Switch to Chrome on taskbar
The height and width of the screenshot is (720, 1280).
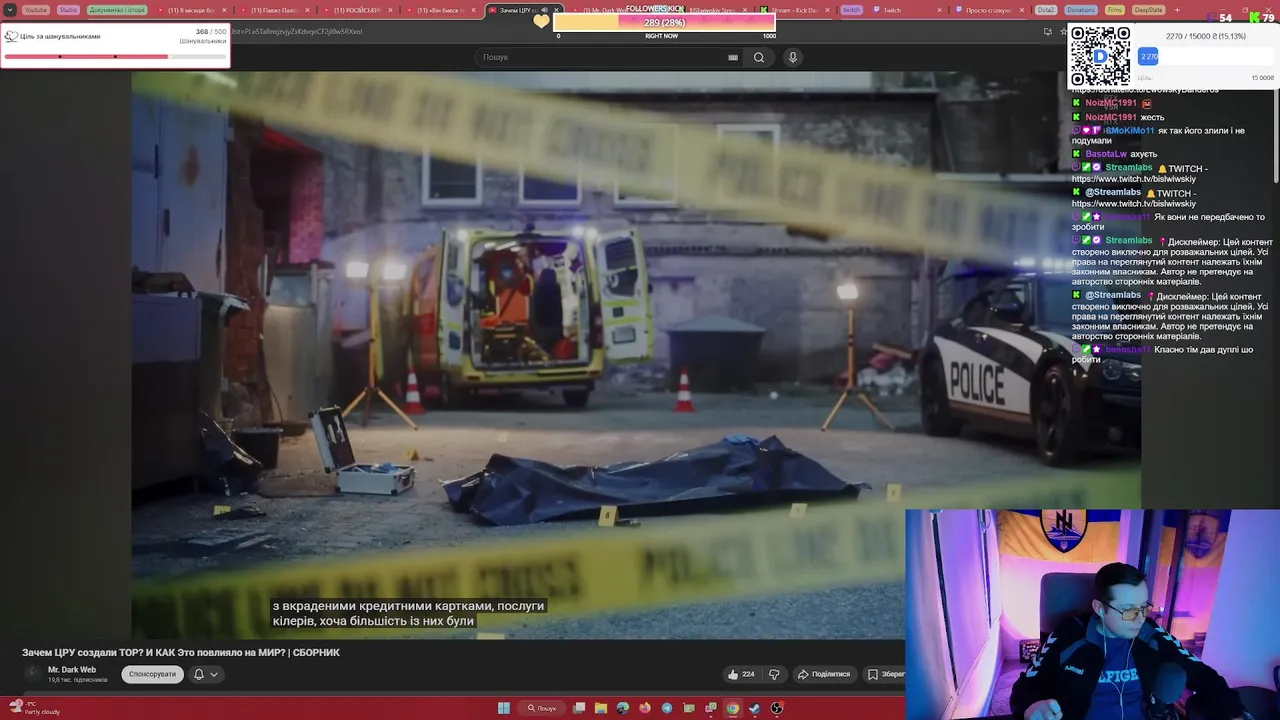733,708
